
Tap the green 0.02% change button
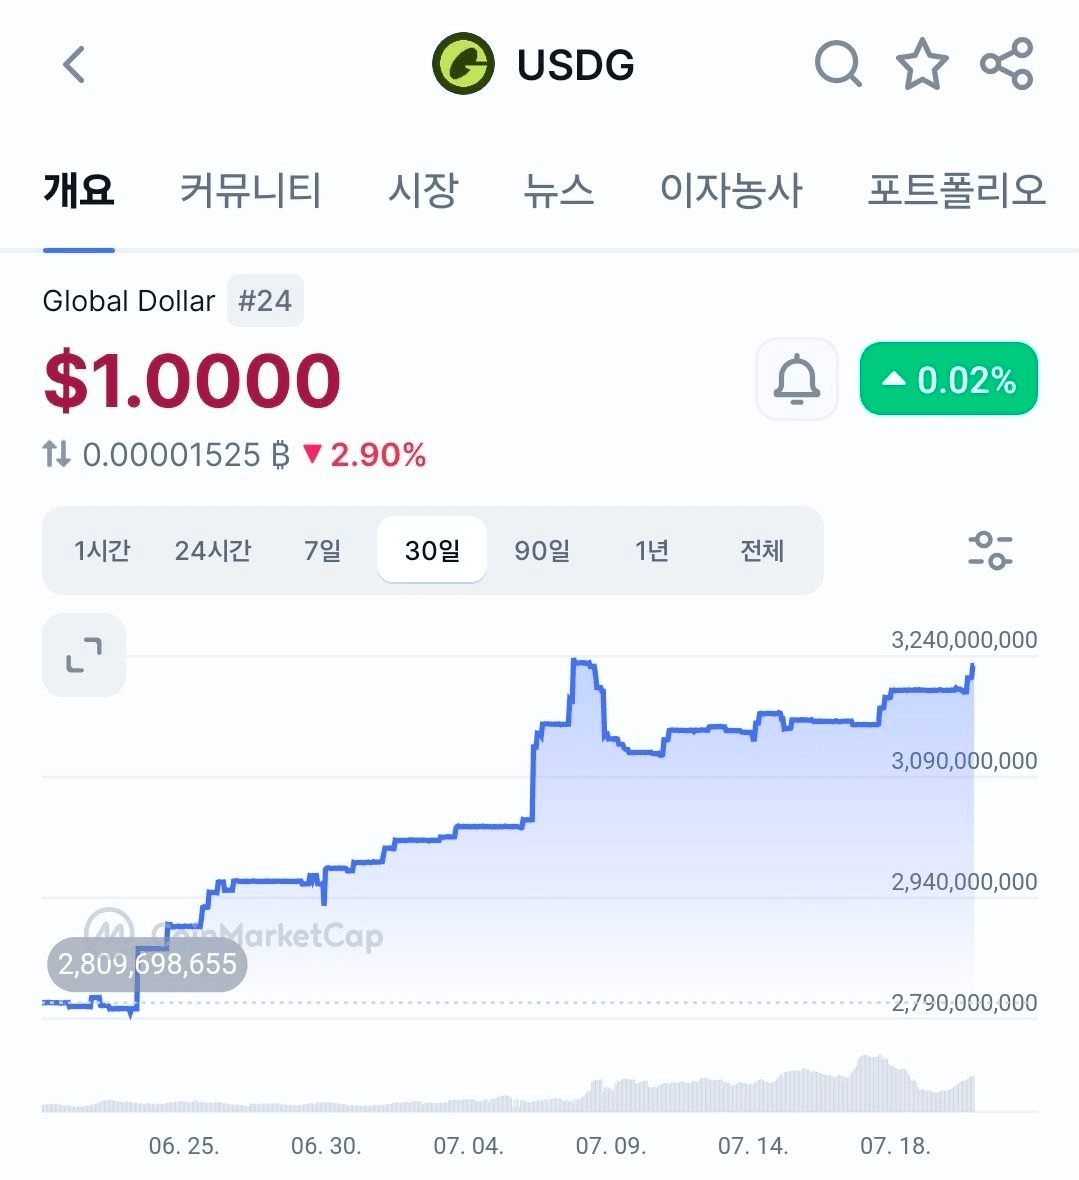(x=949, y=379)
